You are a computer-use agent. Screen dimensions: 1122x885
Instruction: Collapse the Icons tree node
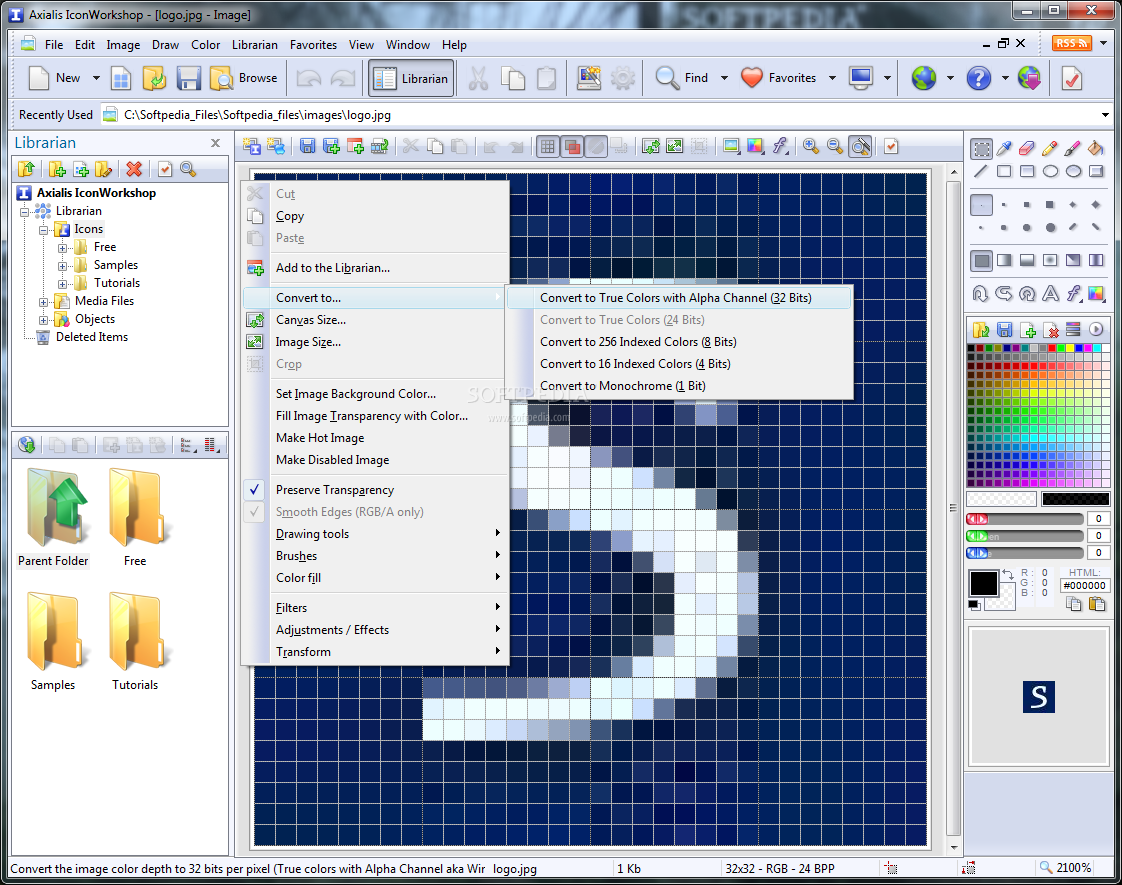(x=44, y=230)
